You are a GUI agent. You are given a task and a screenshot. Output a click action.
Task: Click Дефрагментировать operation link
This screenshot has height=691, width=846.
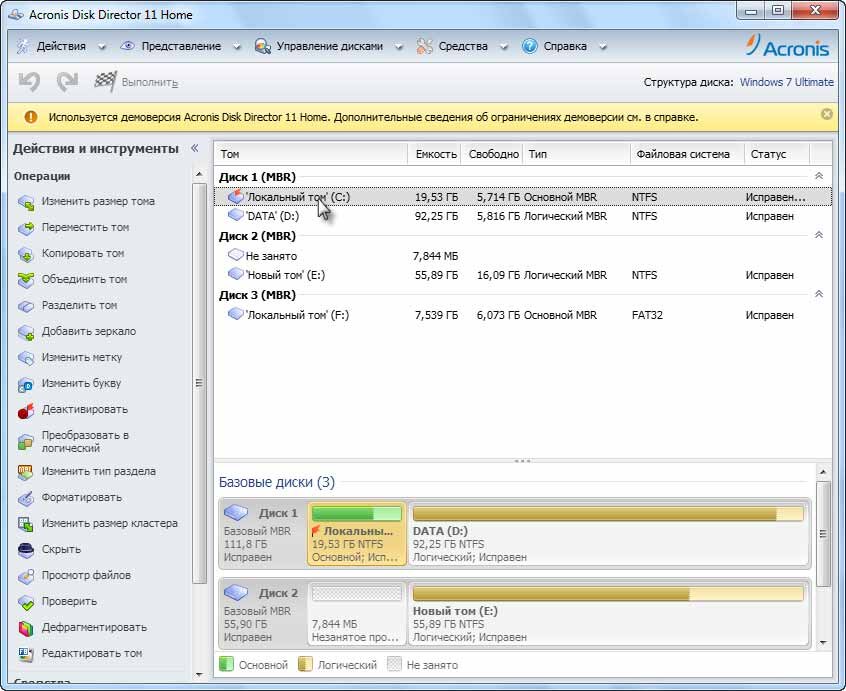point(94,627)
